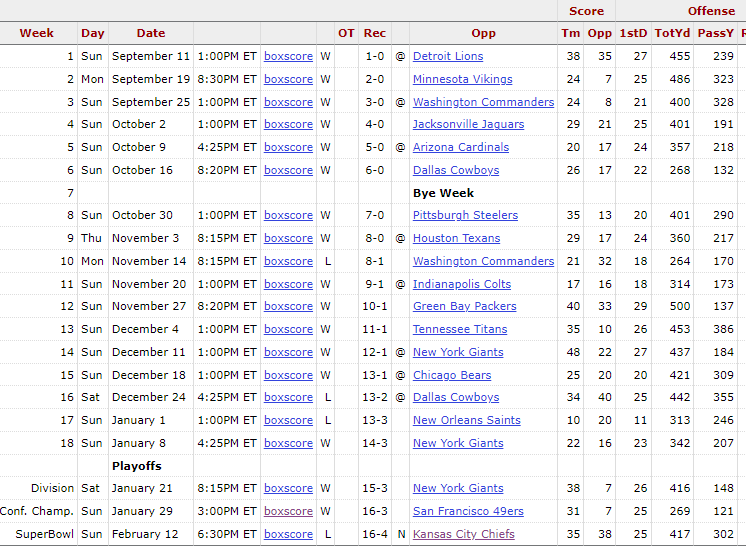Click Washington Commanders link in week 3
The image size is (746, 555).
click(483, 102)
